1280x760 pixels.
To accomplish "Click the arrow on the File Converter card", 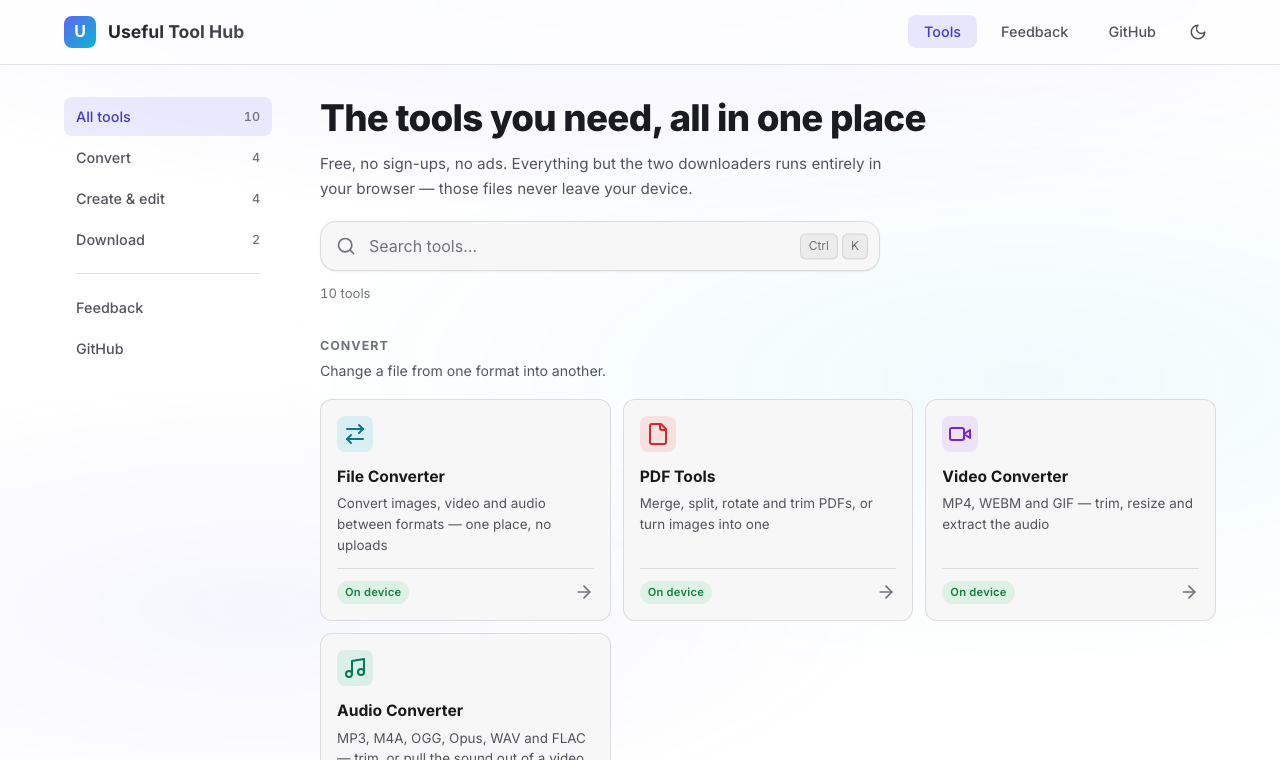I will tap(584, 592).
